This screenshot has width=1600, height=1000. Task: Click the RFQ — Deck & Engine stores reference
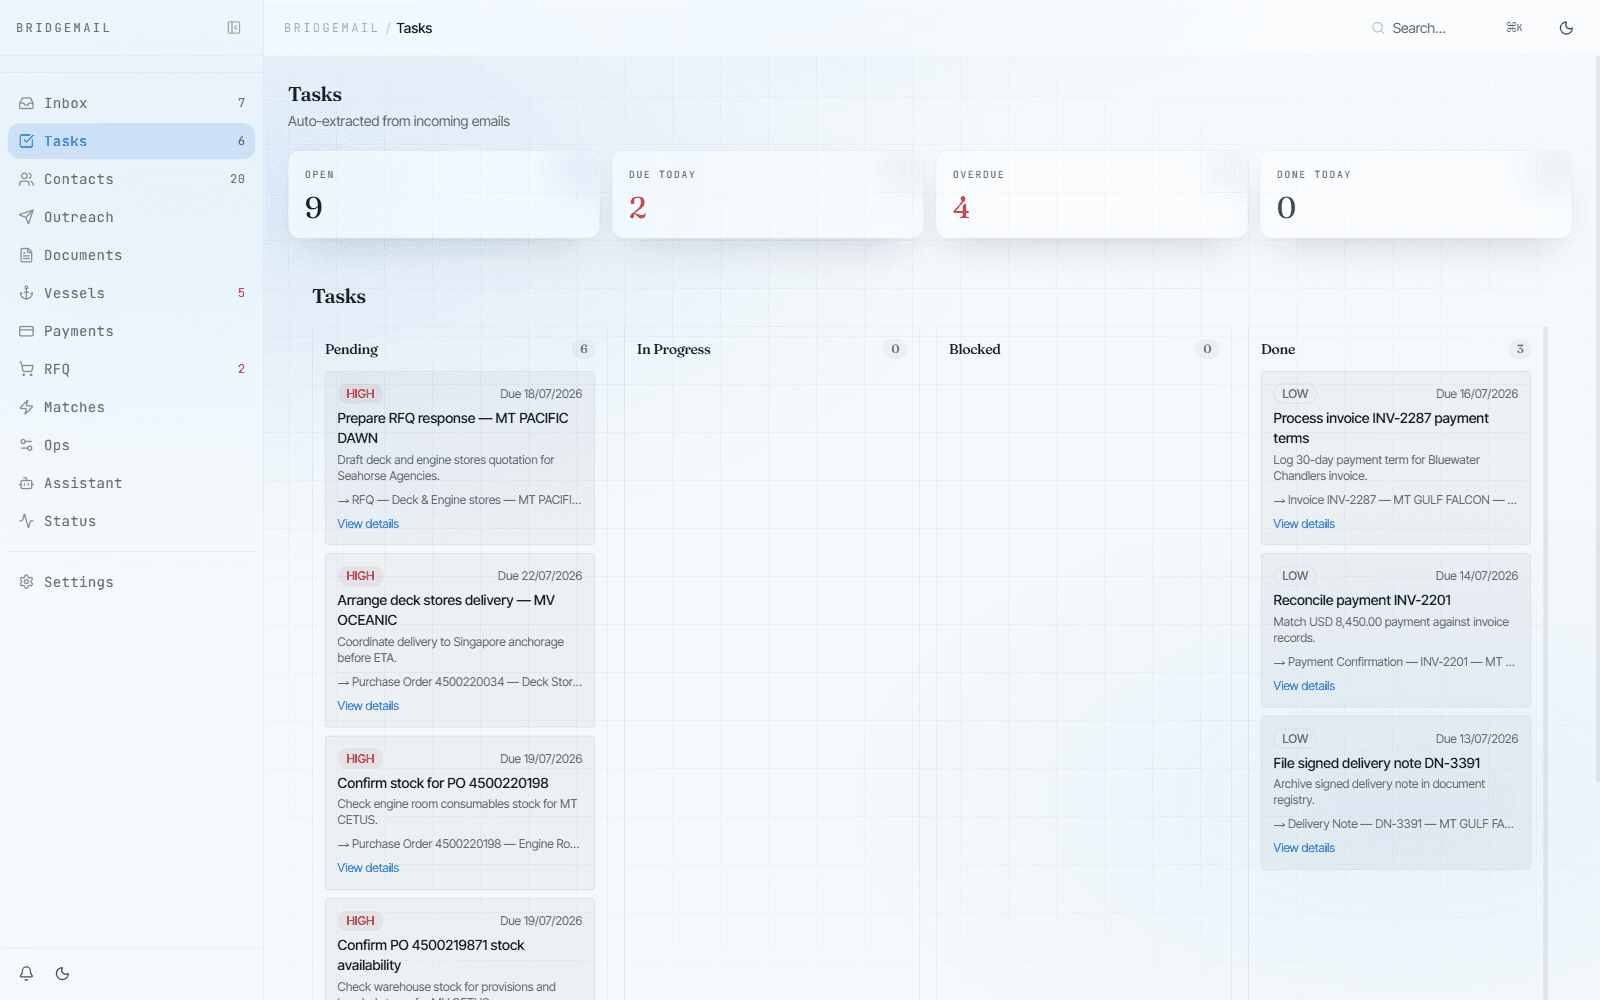pyautogui.click(x=459, y=500)
